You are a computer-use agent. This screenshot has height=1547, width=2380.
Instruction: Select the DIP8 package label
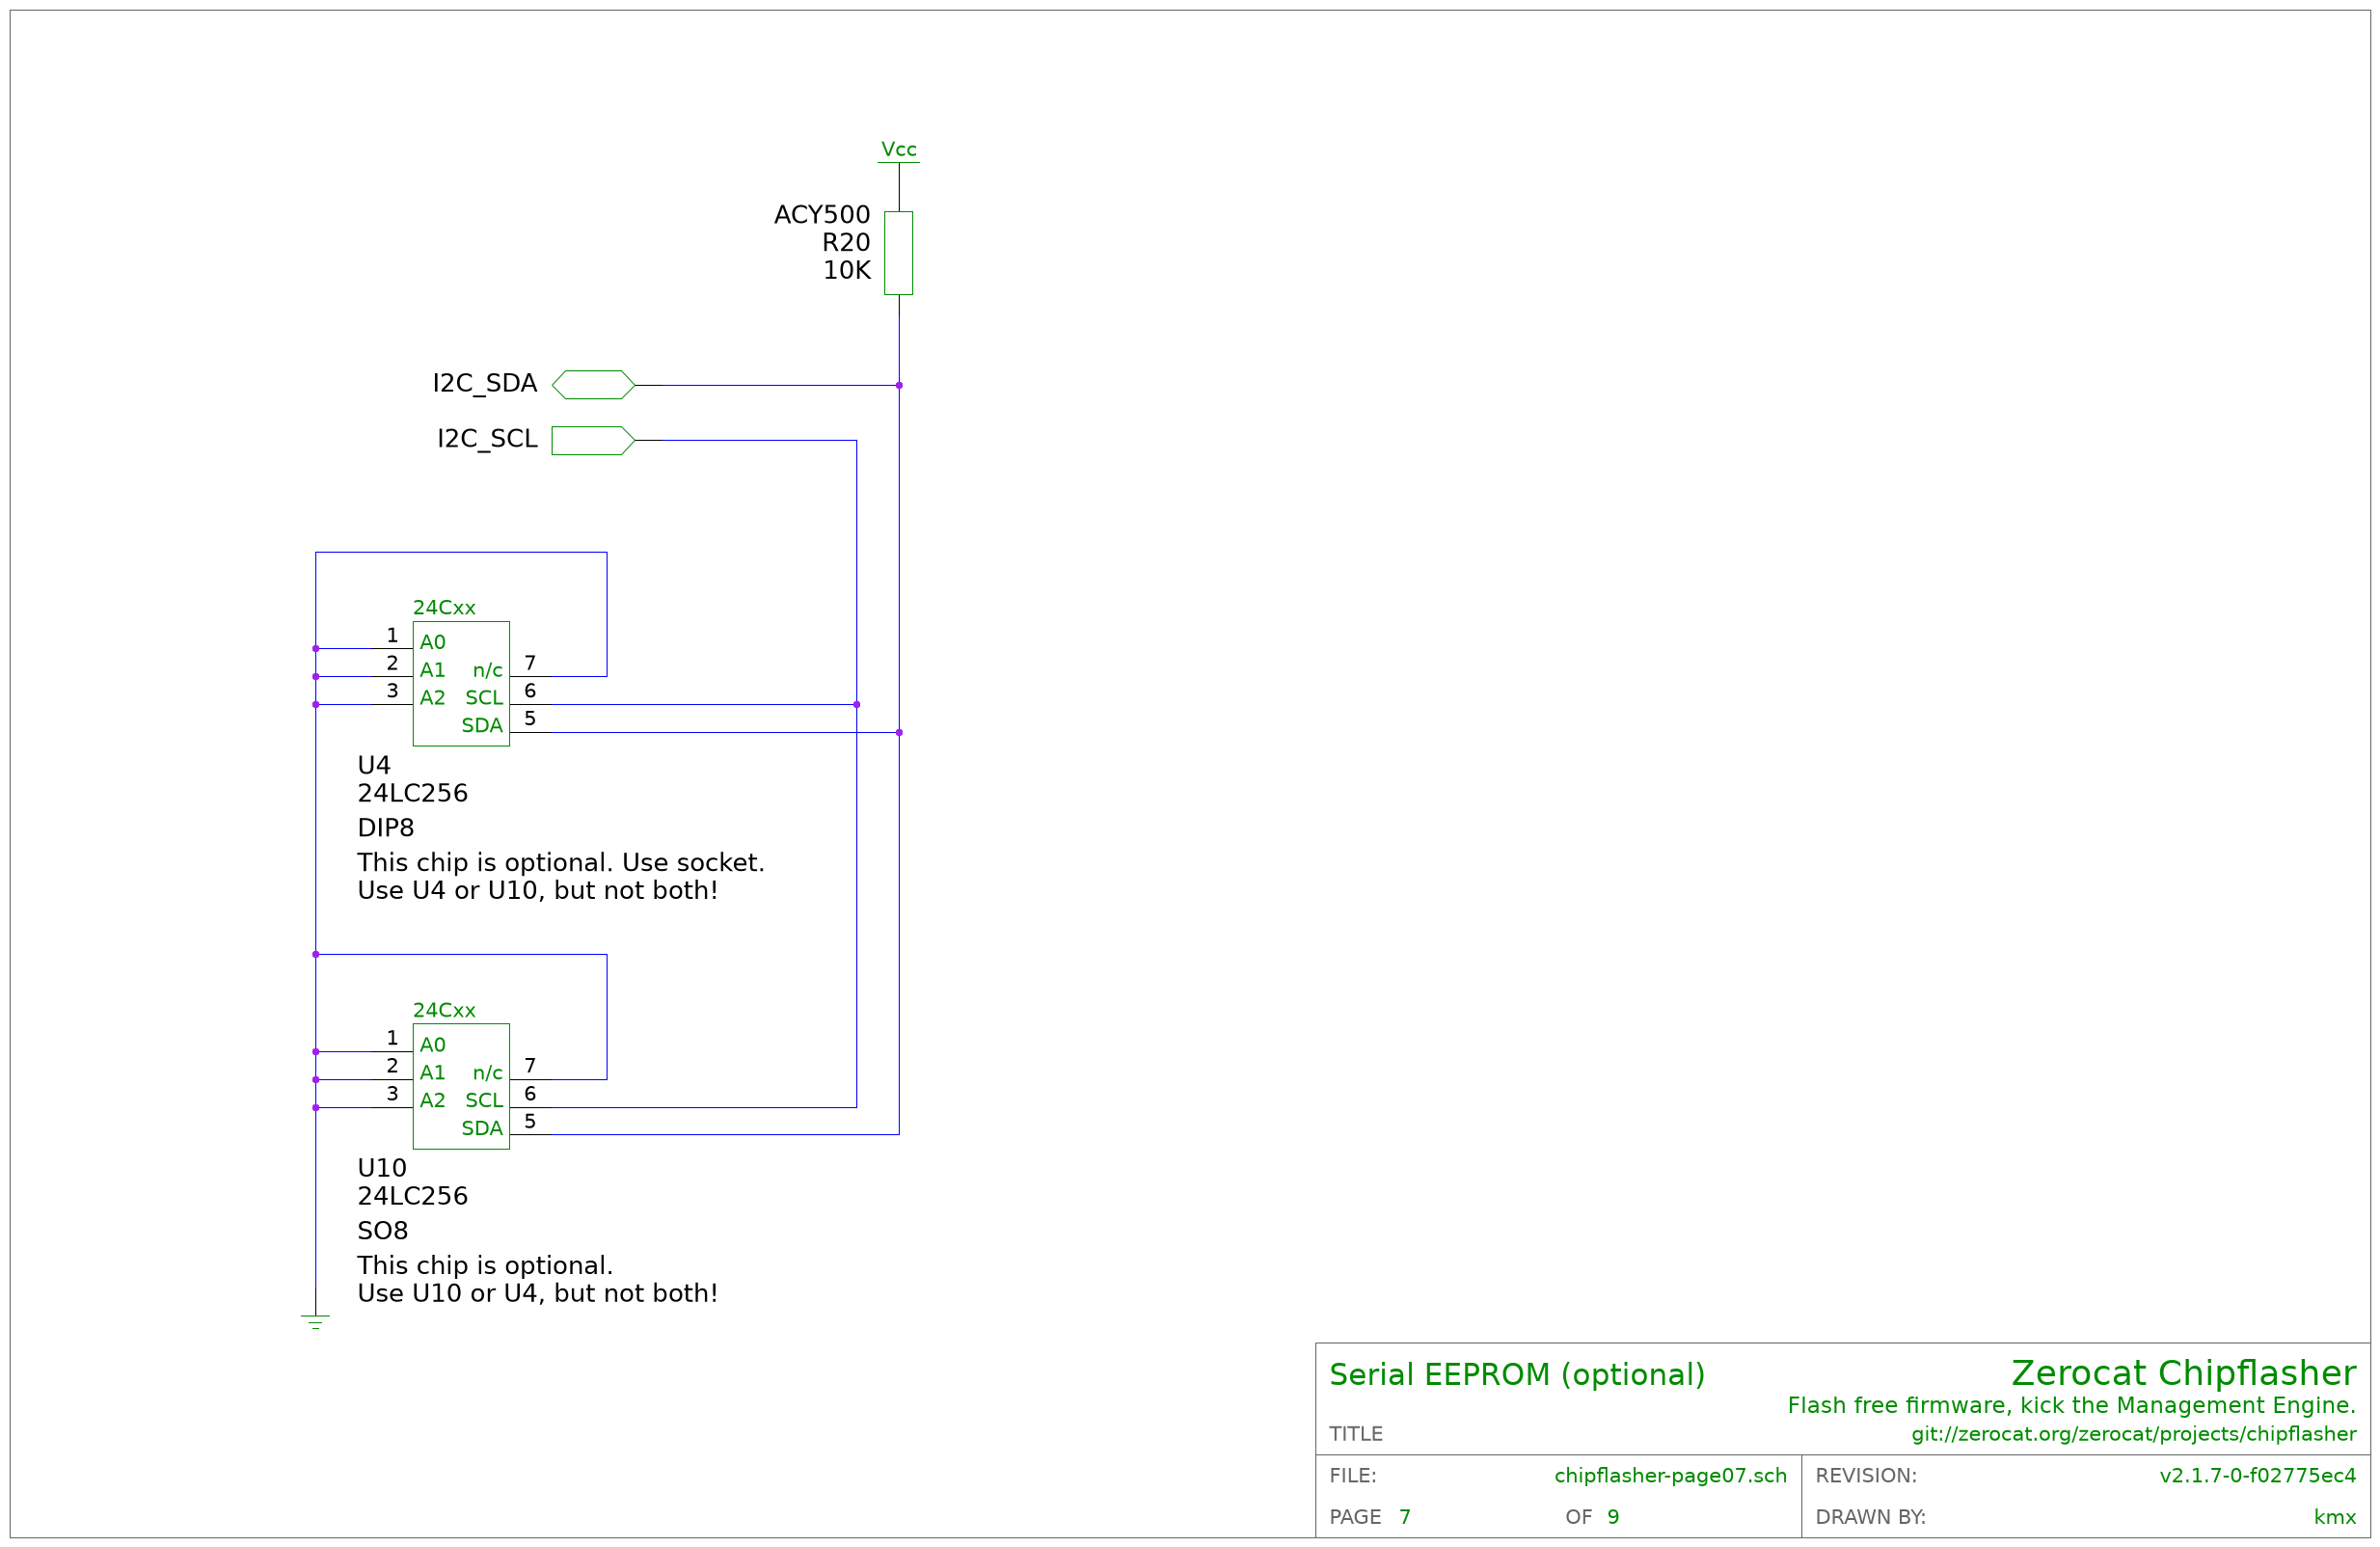point(386,828)
